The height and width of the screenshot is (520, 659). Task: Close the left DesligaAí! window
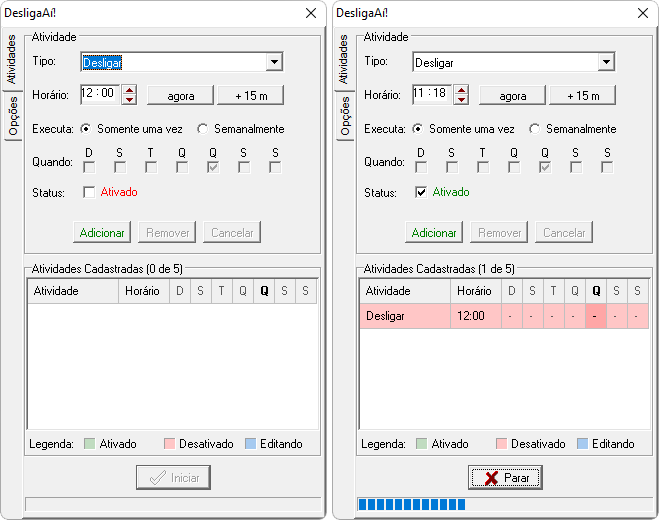pyautogui.click(x=311, y=13)
